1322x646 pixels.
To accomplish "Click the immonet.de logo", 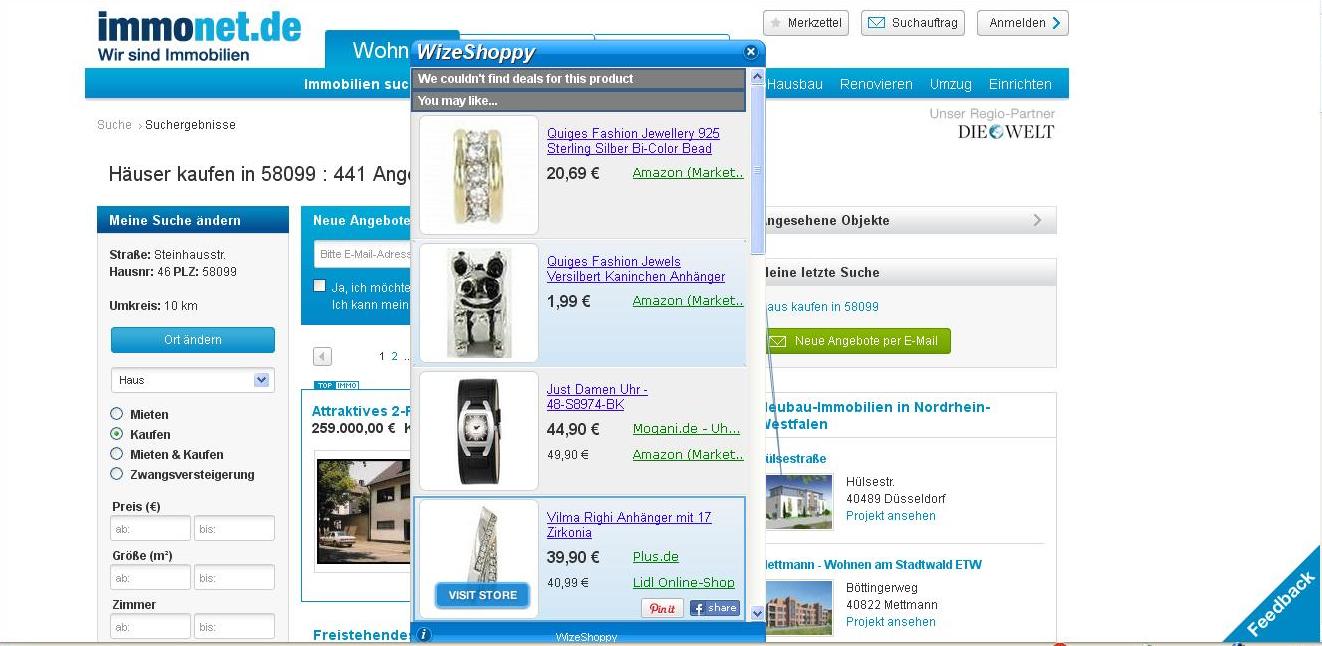I will coord(199,36).
